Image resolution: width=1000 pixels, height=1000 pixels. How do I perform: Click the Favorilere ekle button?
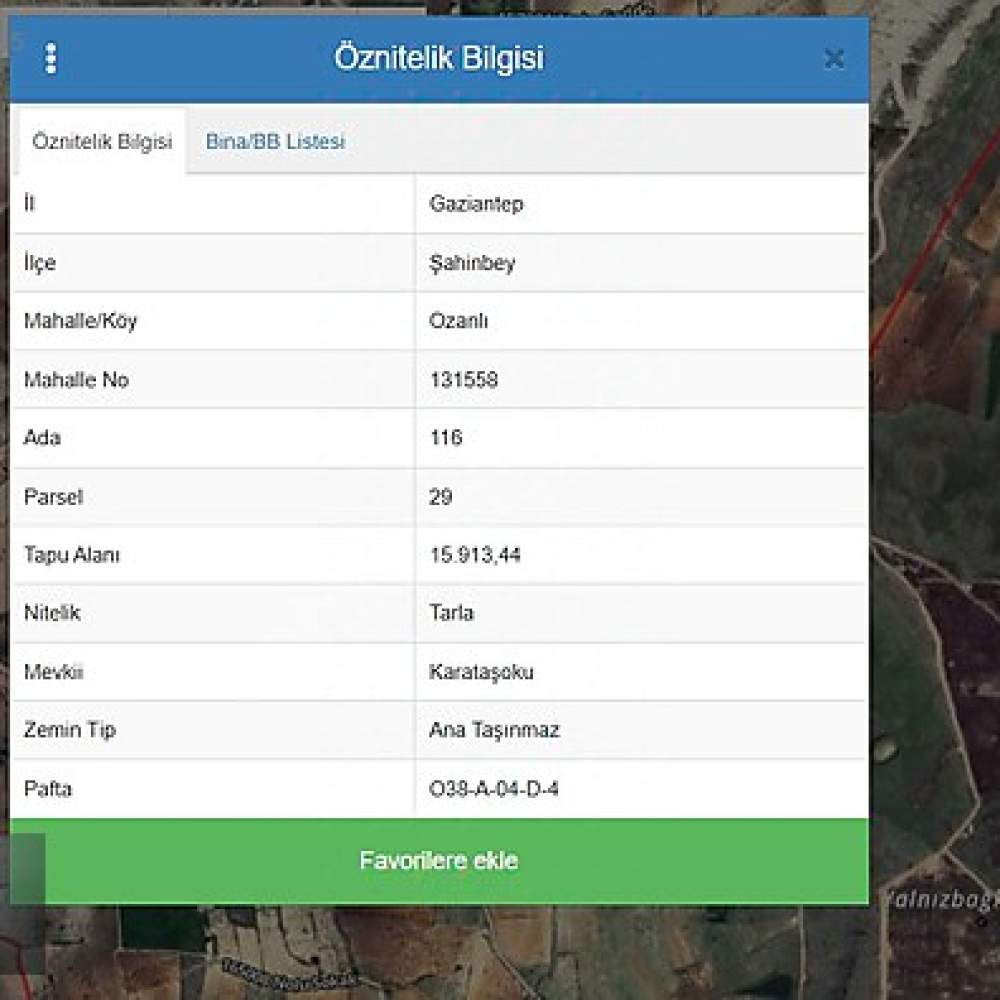(439, 860)
